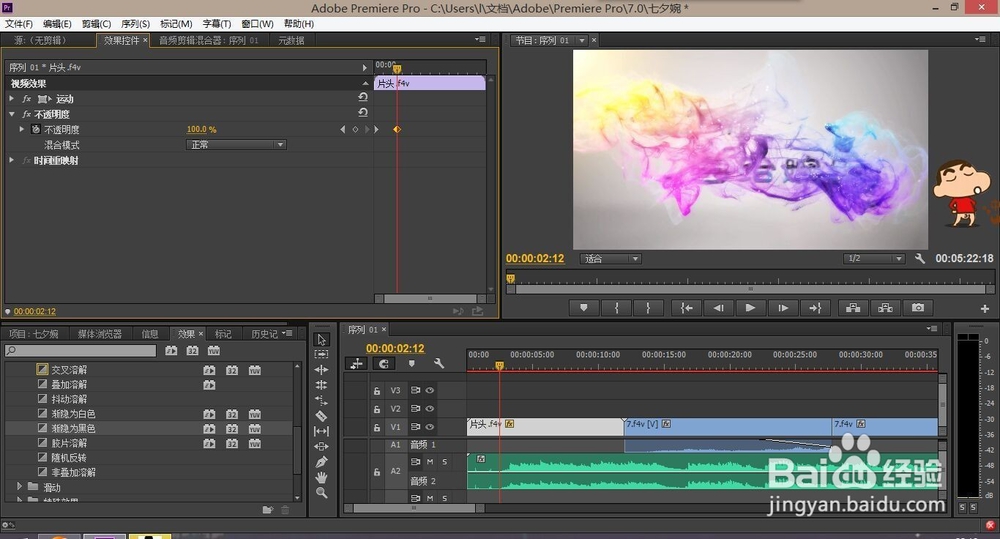Toggle V1 track output eye

coord(430,427)
